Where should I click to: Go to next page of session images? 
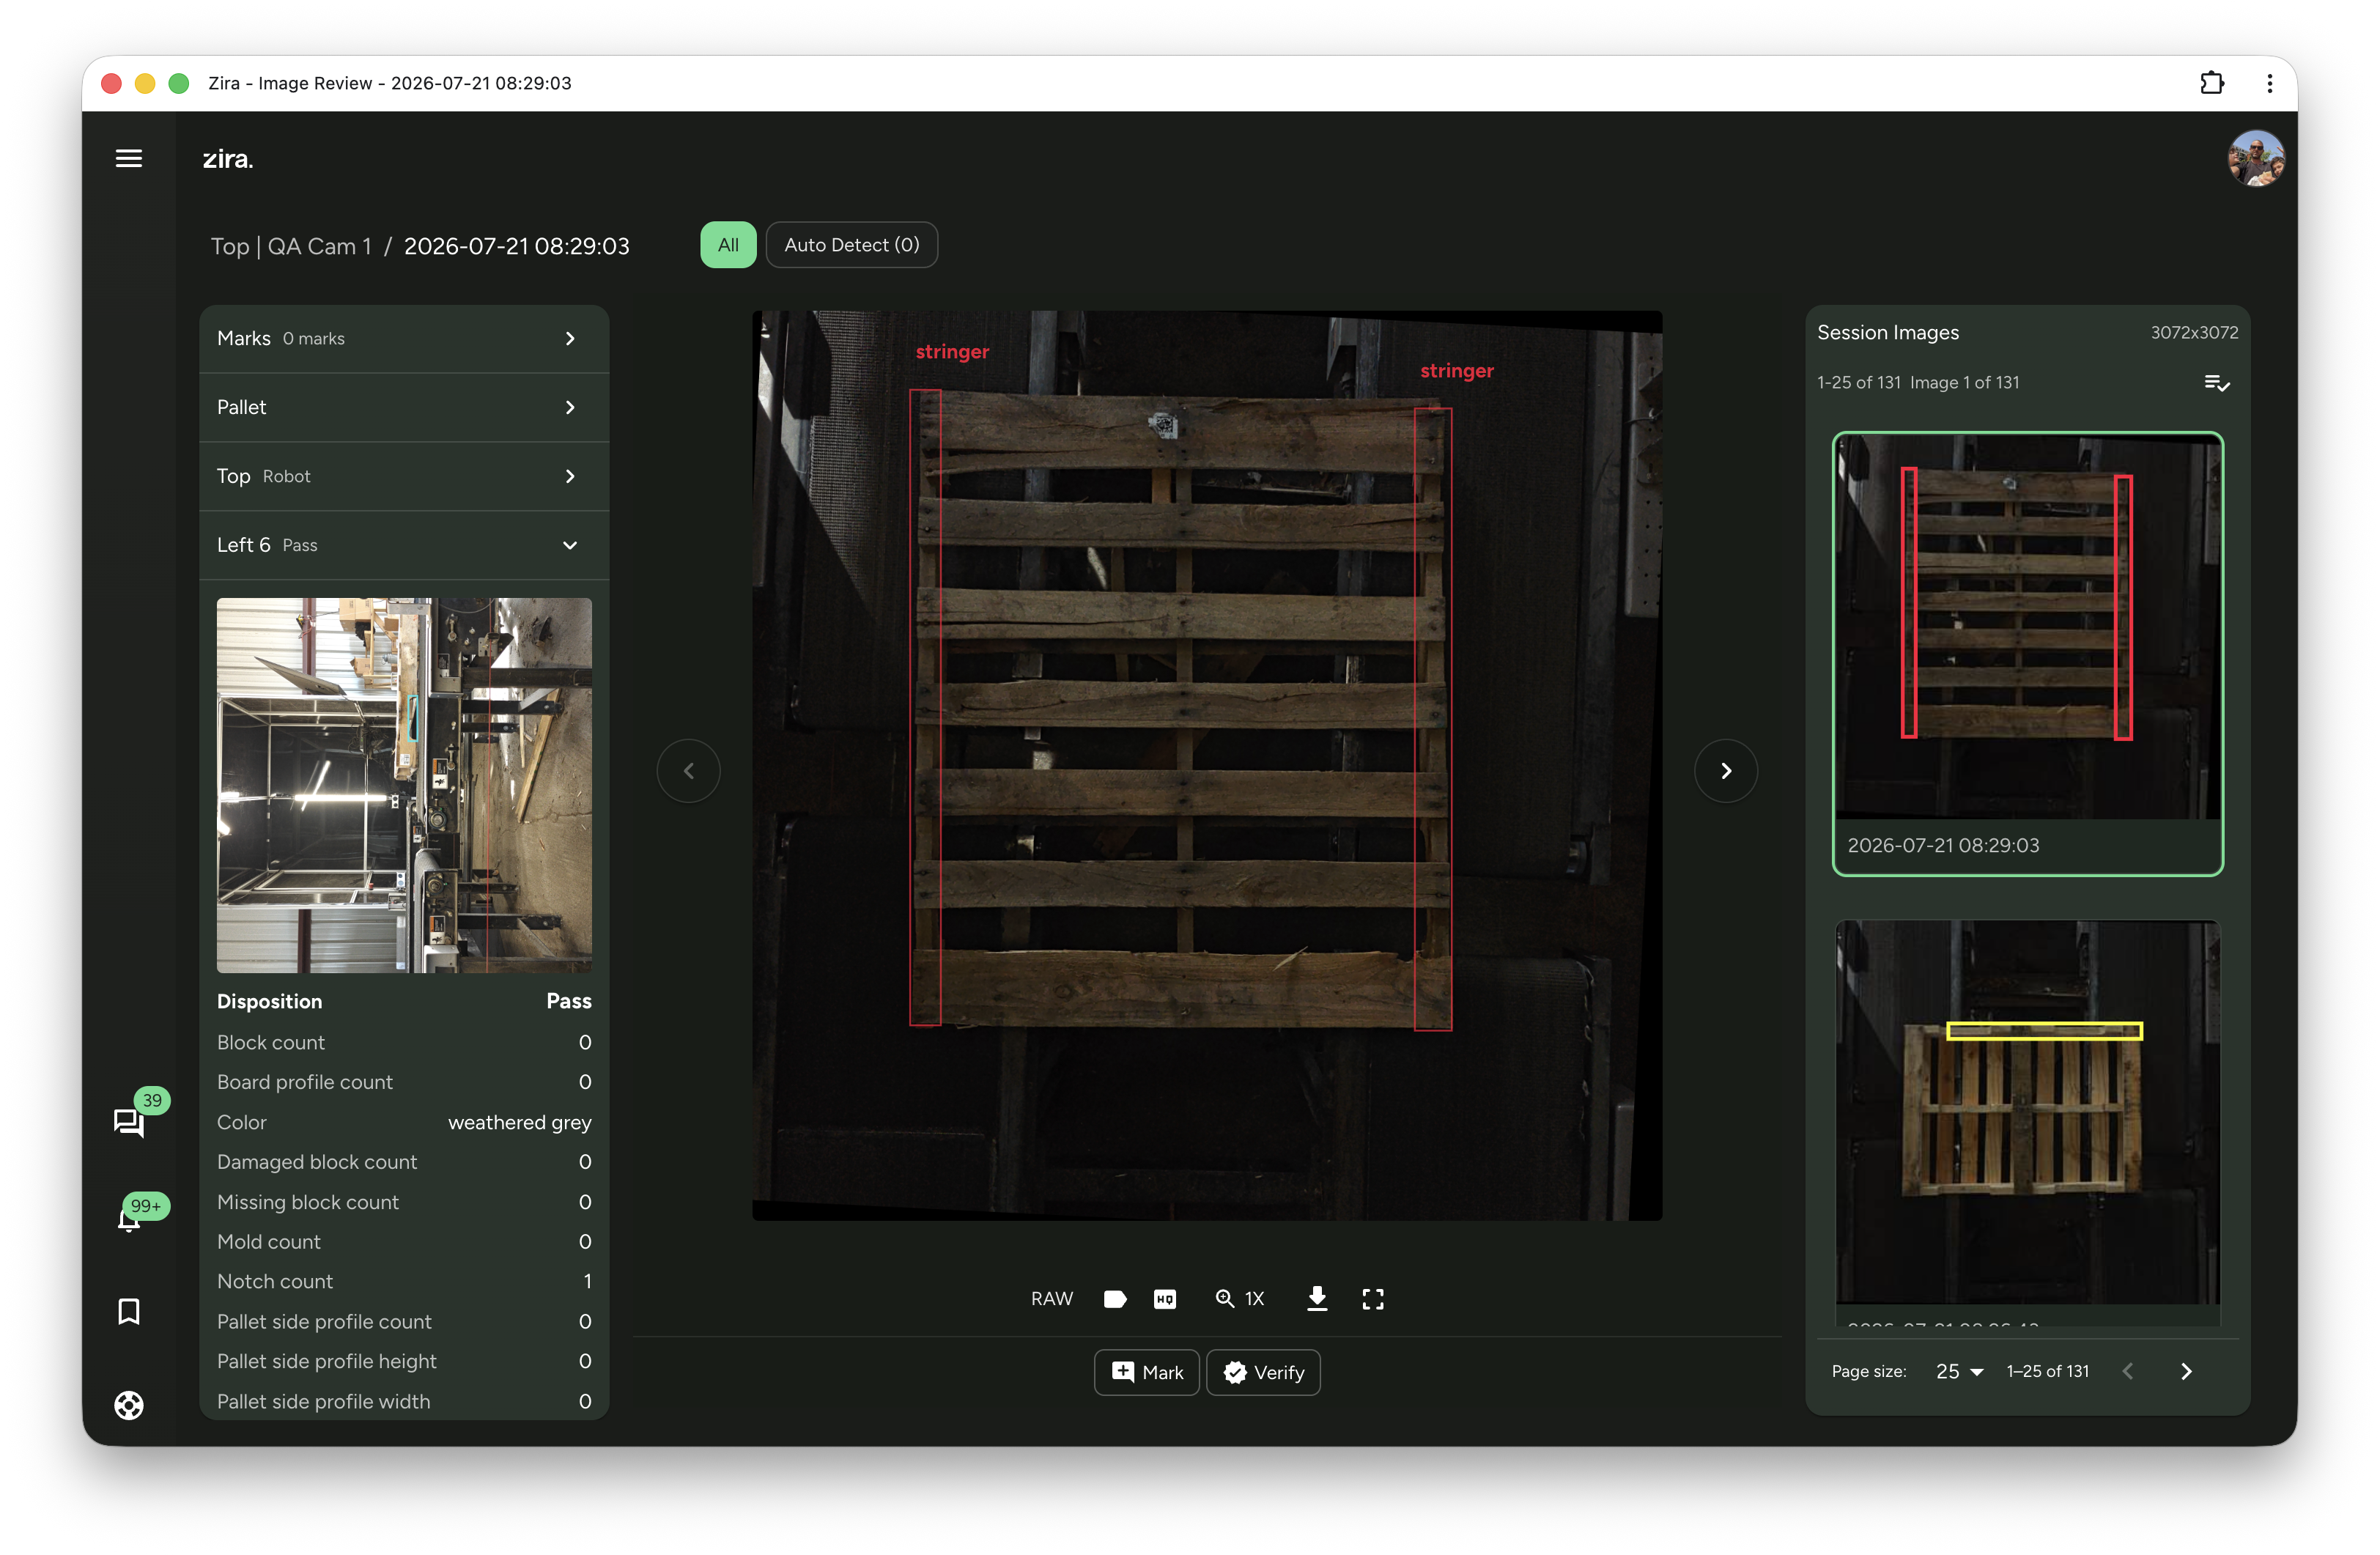click(2186, 1371)
